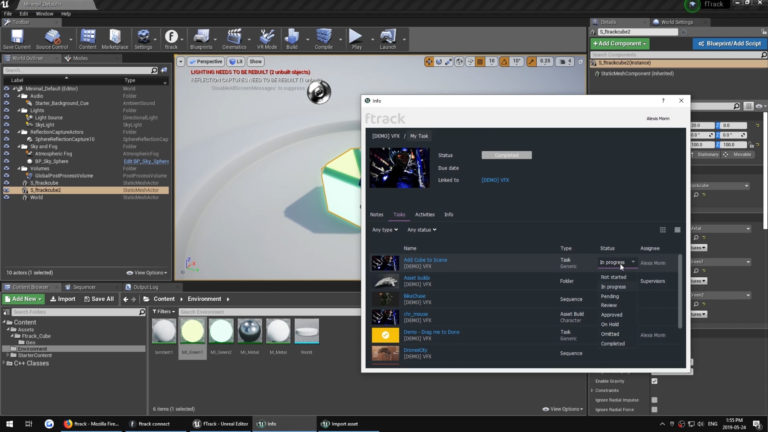Open the Any status filter dropdown
Screen dimensions: 768x432
pyautogui.click(x=422, y=230)
